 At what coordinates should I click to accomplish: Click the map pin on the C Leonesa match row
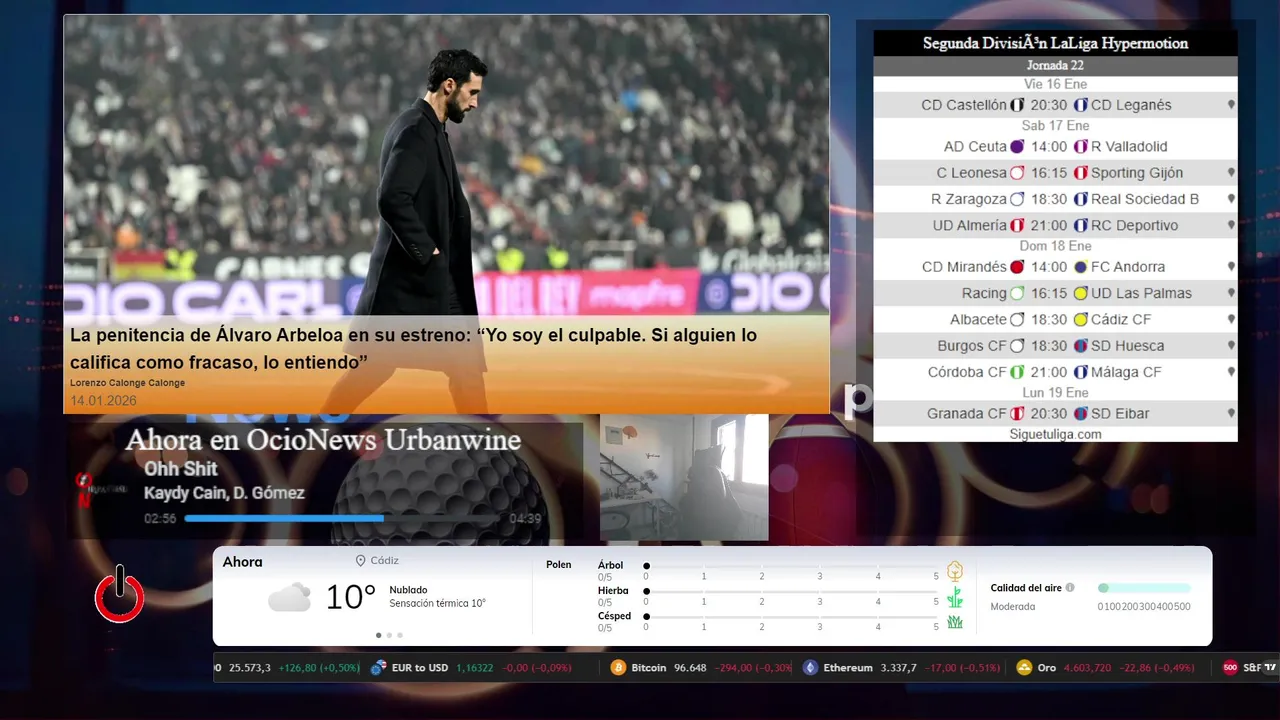(1231, 173)
